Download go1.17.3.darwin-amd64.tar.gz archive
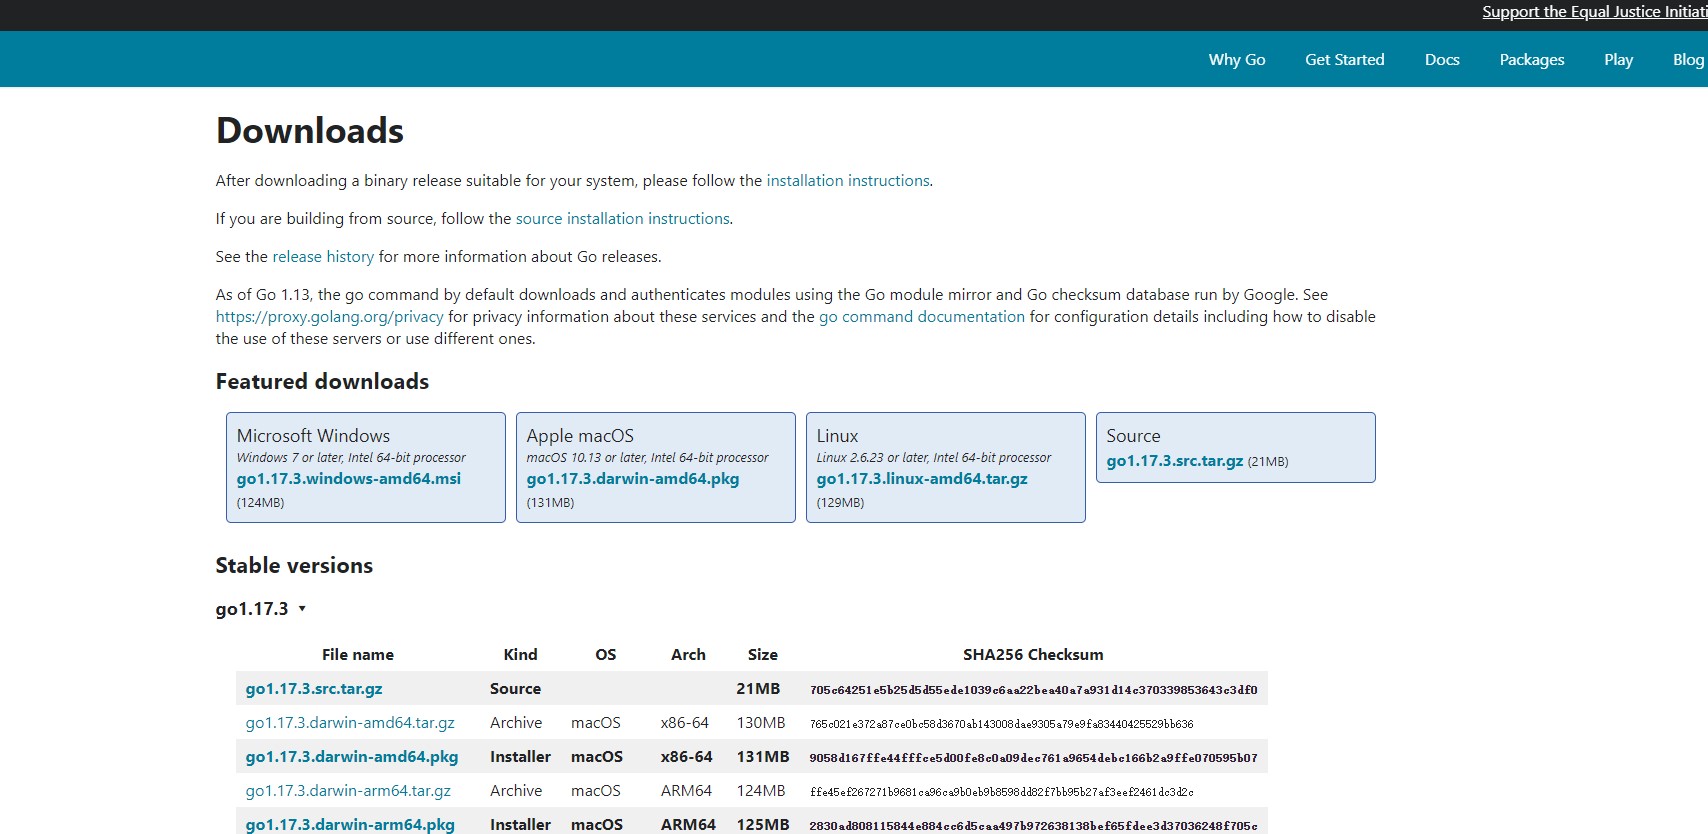Viewport: 1708px width, 834px height. click(350, 723)
